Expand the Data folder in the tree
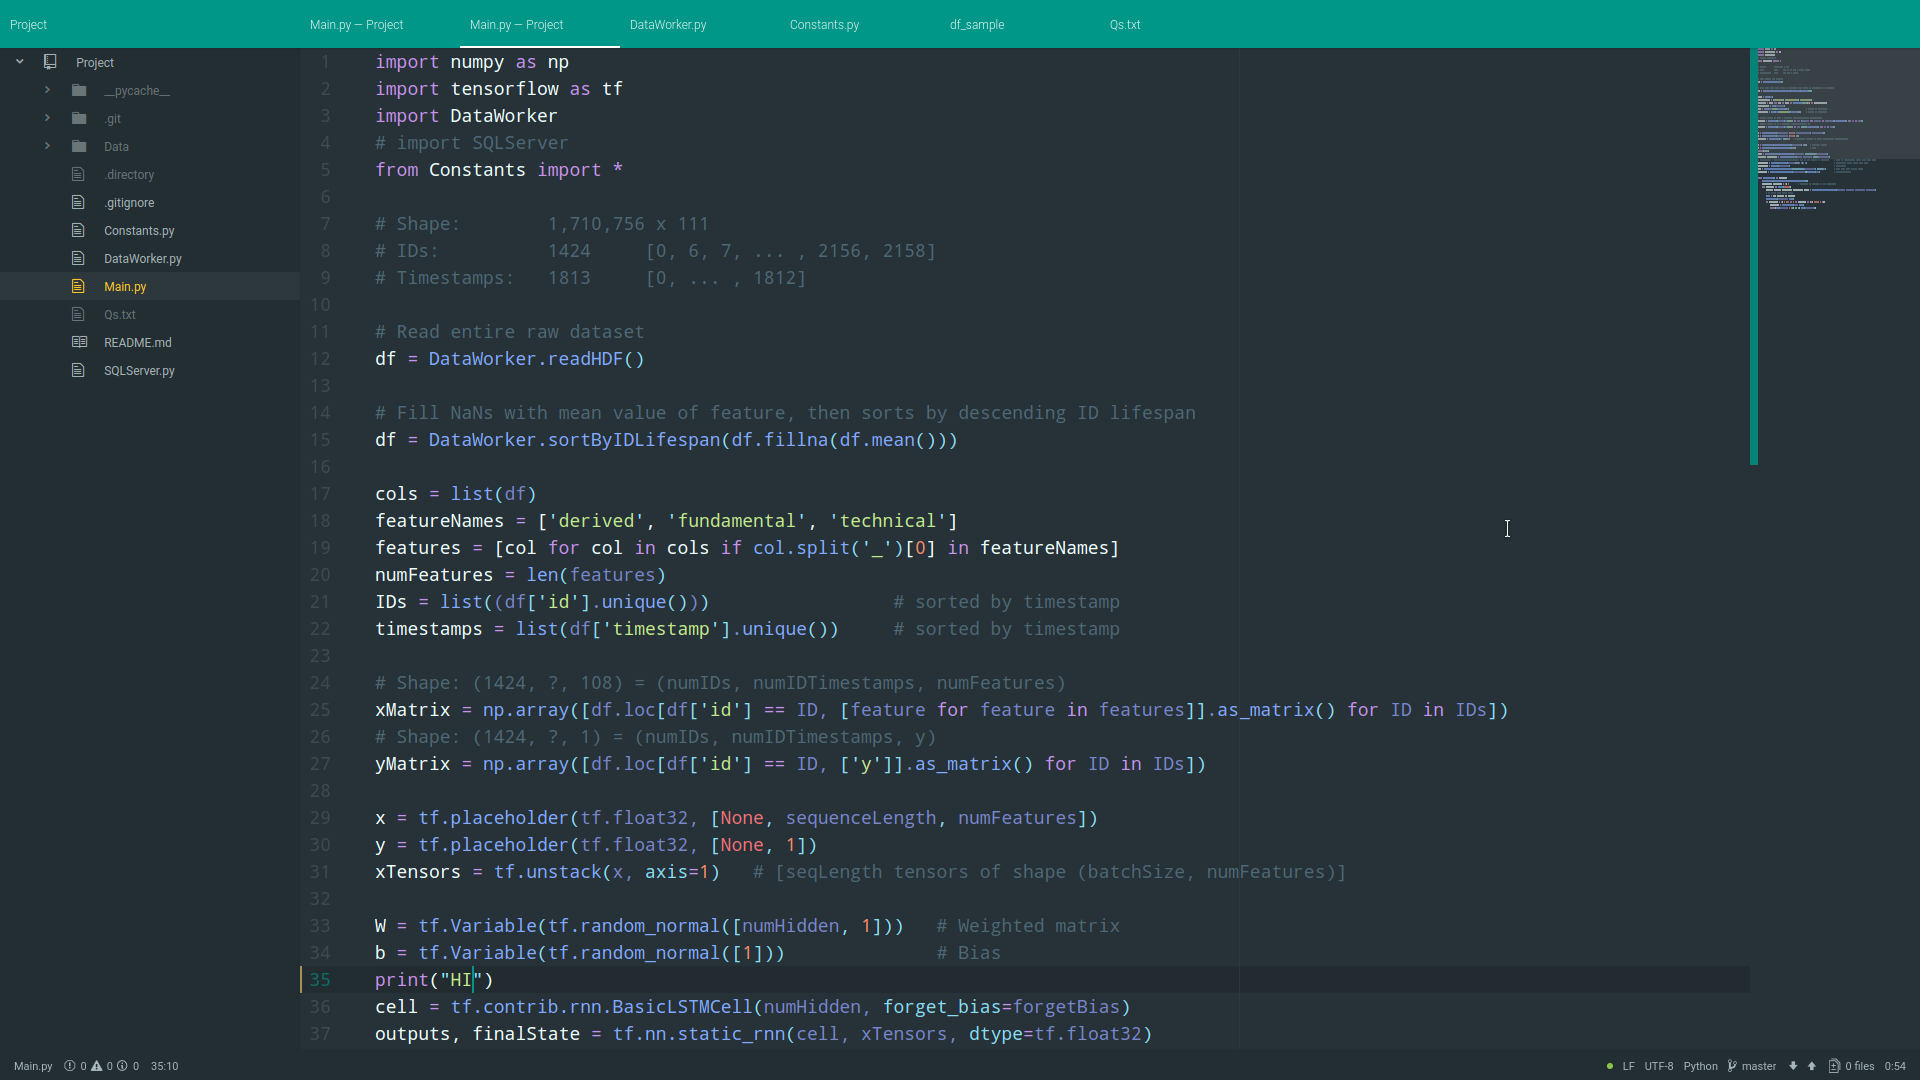Viewport: 1920px width, 1080px height. 47,146
